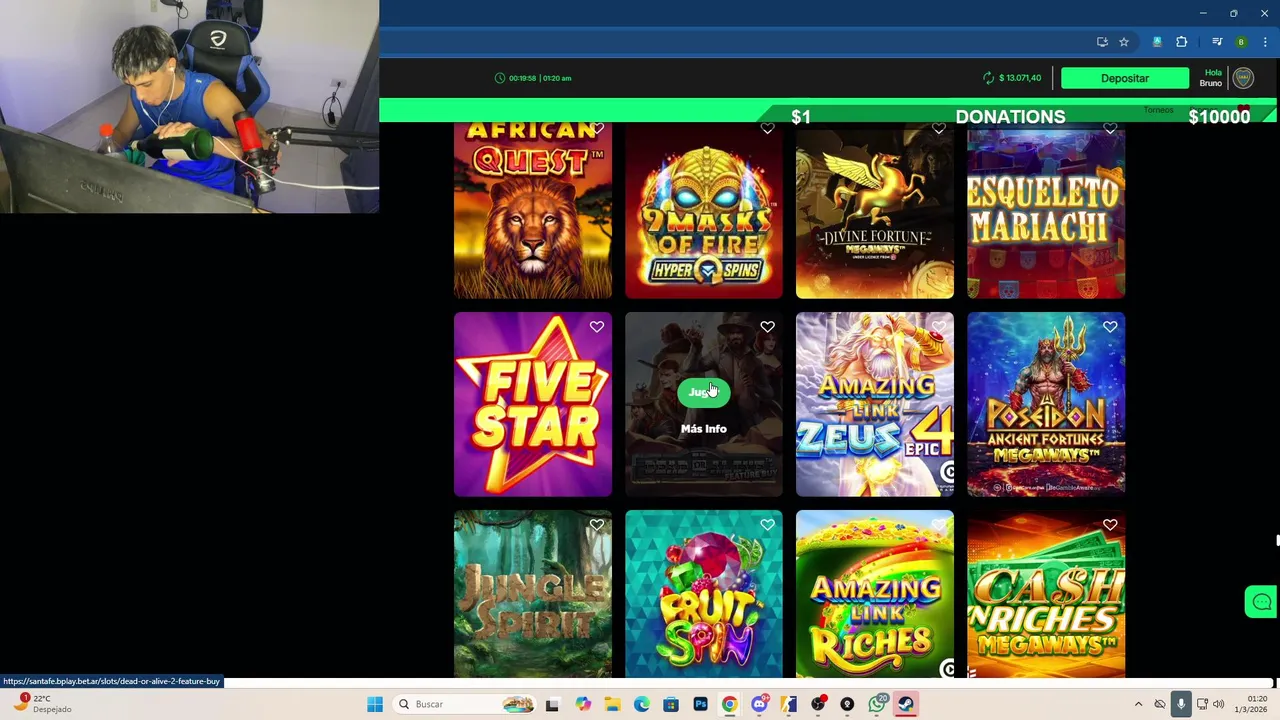The height and width of the screenshot is (720, 1280).
Task: Open Cash'N Riches Megaways thumbnail
Action: [x=1046, y=595]
